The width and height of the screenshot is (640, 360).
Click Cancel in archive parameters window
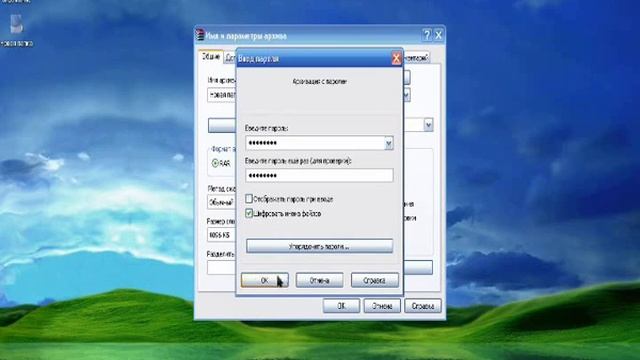tap(382, 306)
